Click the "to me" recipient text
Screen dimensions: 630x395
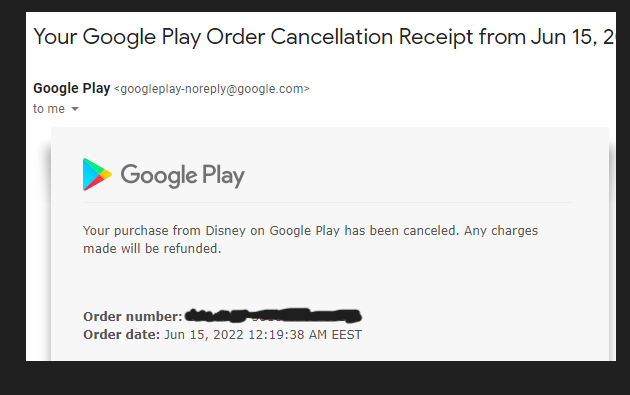click(49, 109)
